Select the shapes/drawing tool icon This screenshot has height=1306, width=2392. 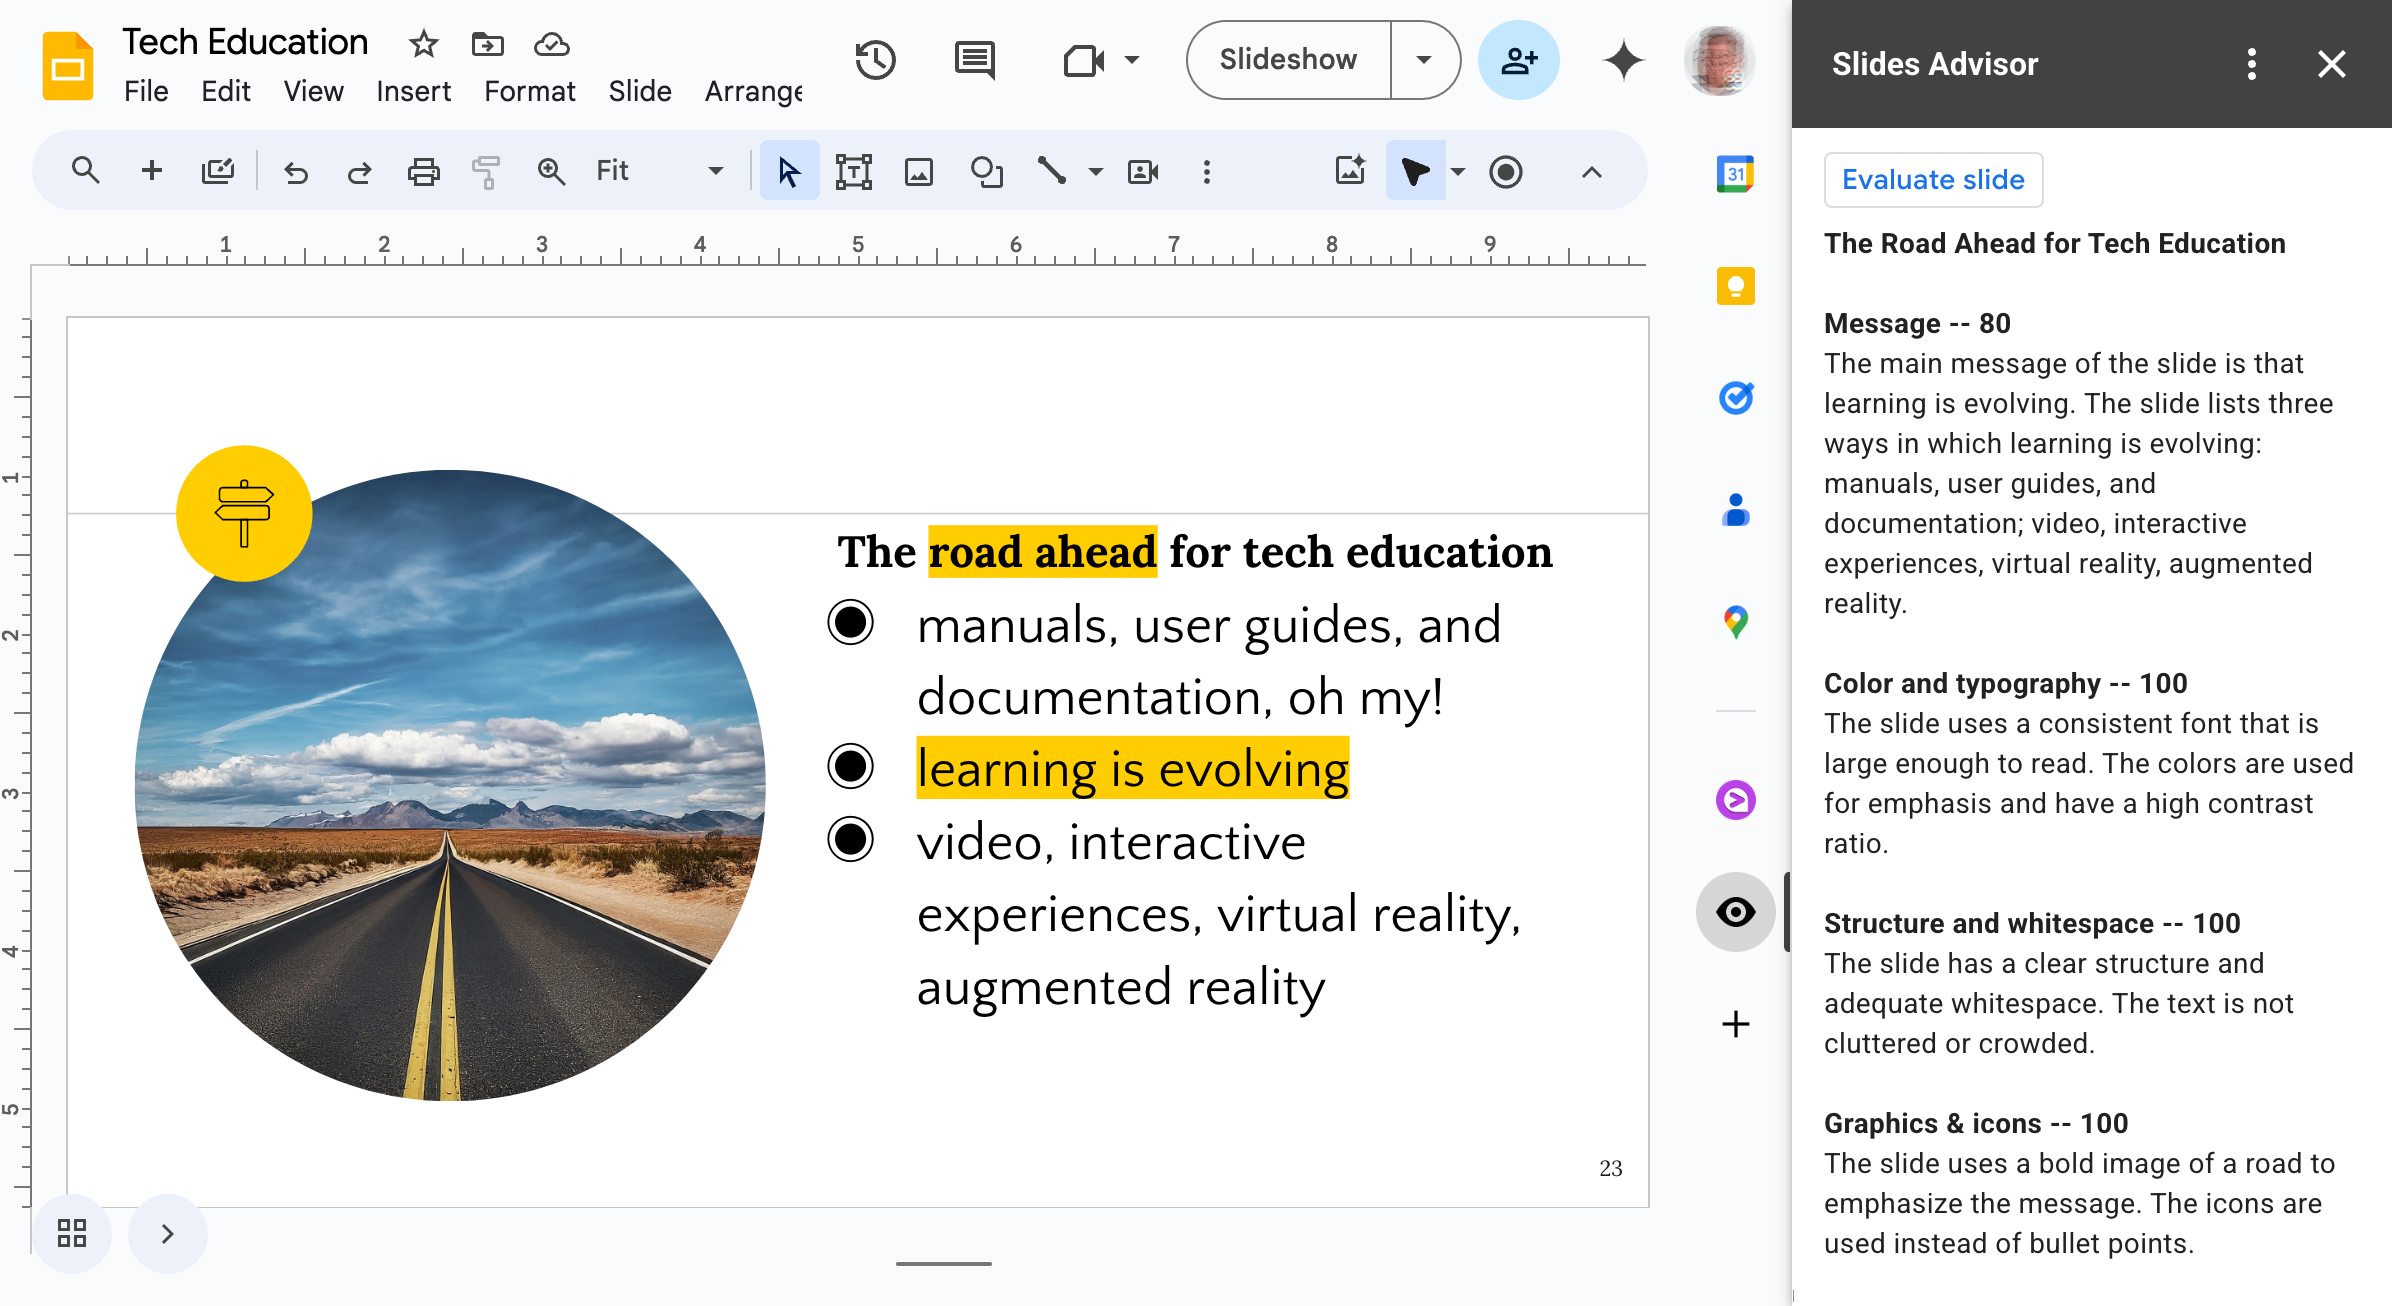pyautogui.click(x=984, y=172)
